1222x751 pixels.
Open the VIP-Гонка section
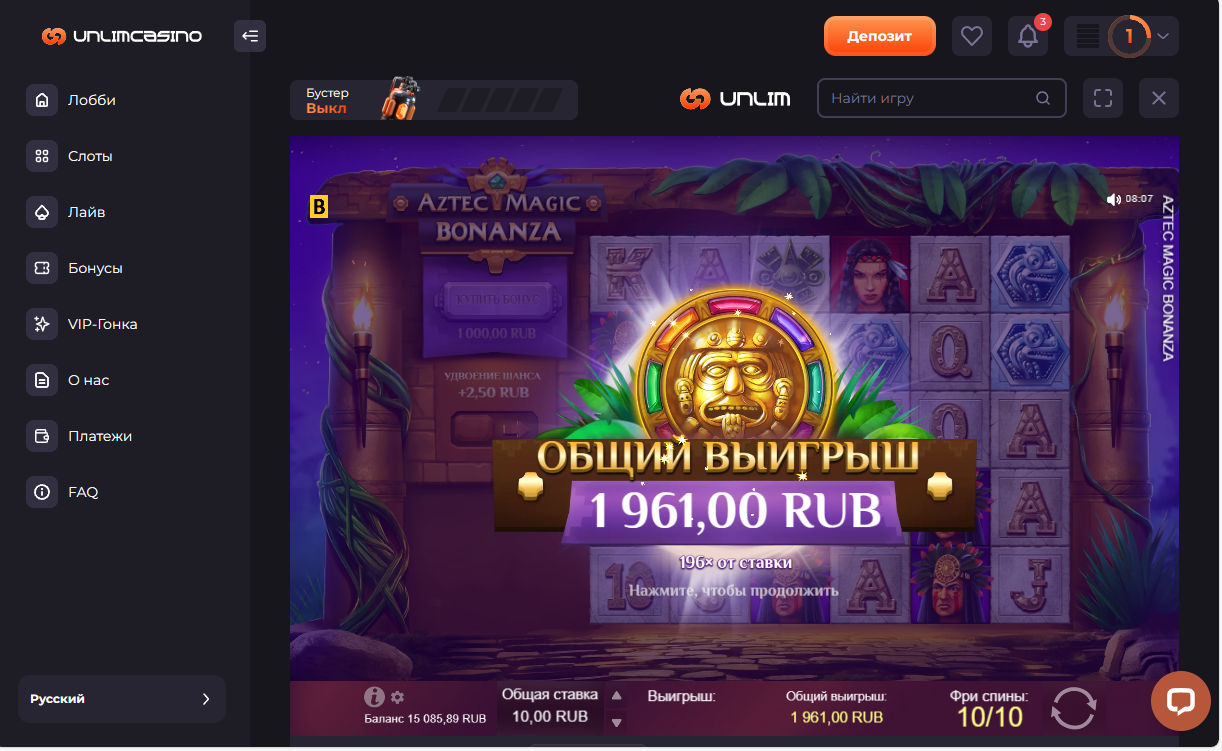tap(102, 324)
